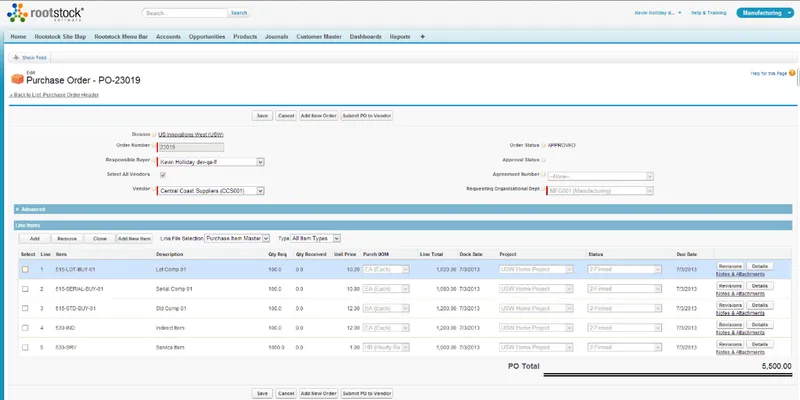Expand the Advanced section
Viewport: 800px width, 400px height.
18,209
